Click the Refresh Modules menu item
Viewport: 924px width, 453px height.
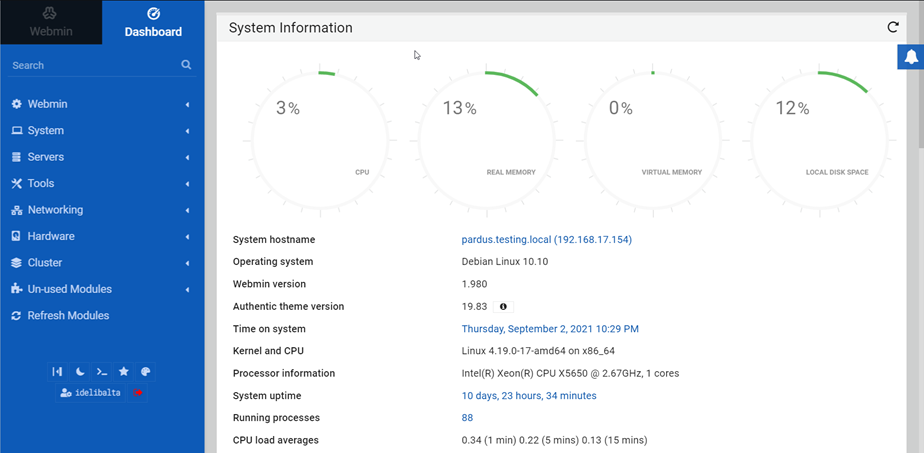click(68, 315)
